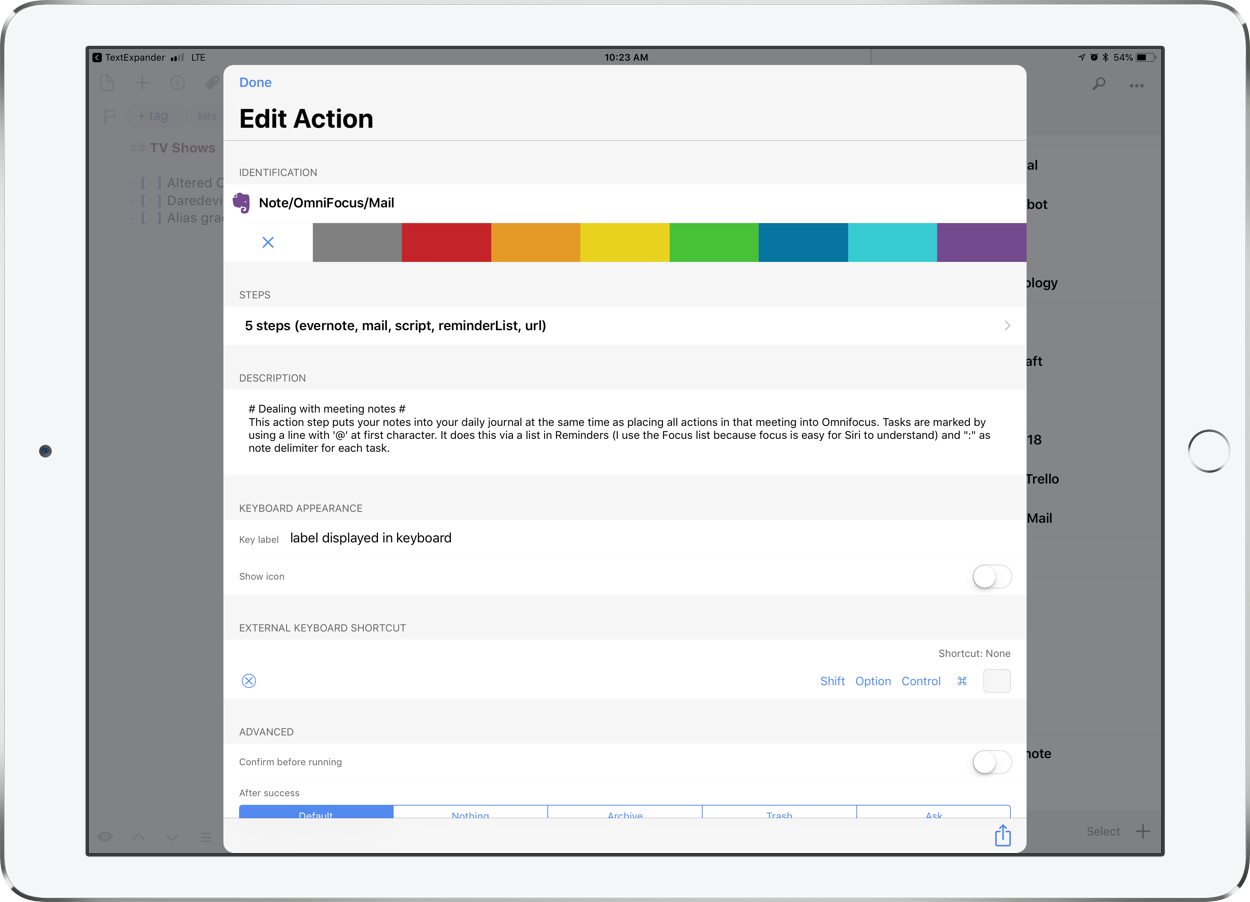Screen dimensions: 1250x902
Task: Tap the Mail action in the background list
Action: pos(1039,518)
